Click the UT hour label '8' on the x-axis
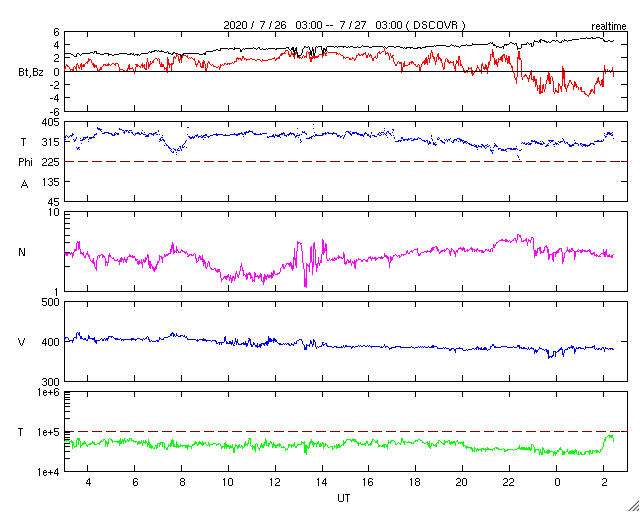Screen dimensions: 640x512 (x=182, y=482)
